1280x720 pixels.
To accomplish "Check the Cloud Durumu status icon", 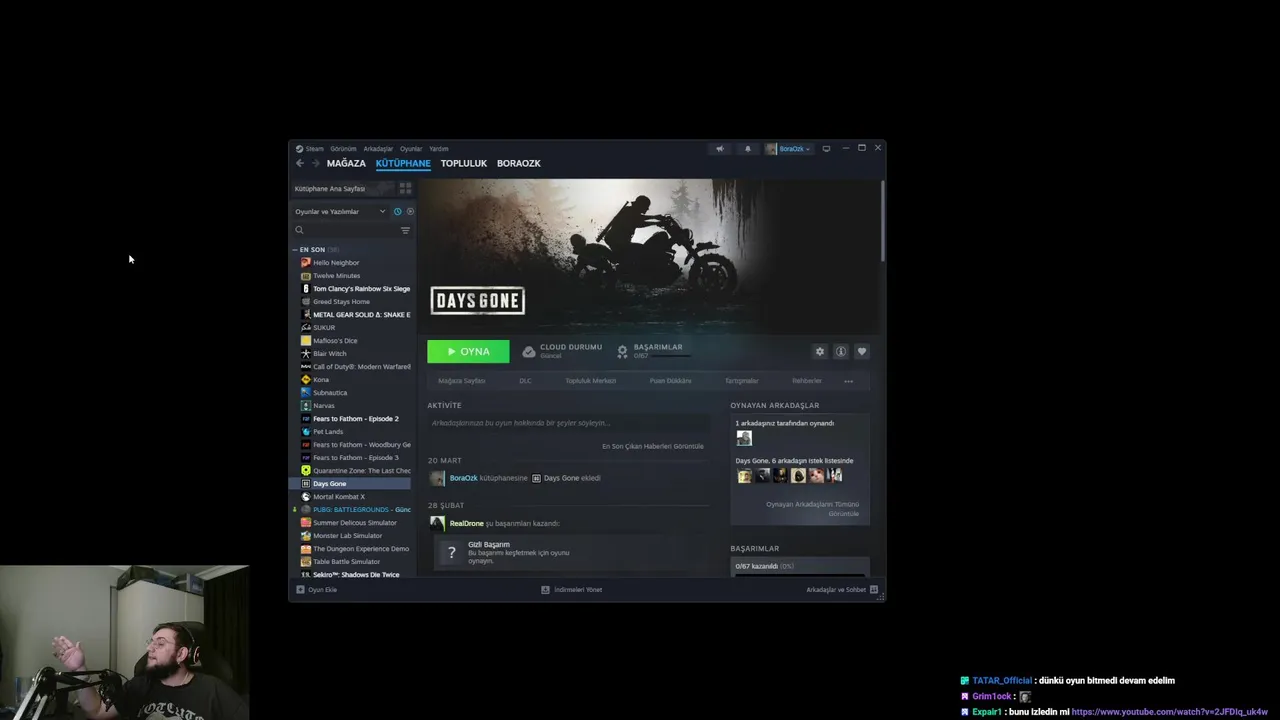I will (x=529, y=352).
